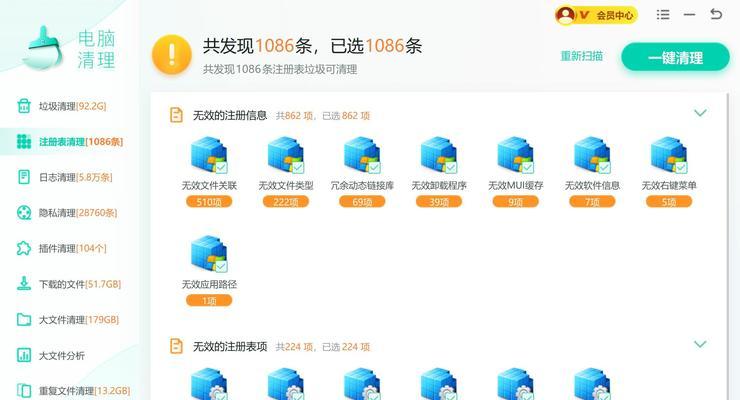
Task: Click the 共862项, 已选862项 count text
Action: 323,116
